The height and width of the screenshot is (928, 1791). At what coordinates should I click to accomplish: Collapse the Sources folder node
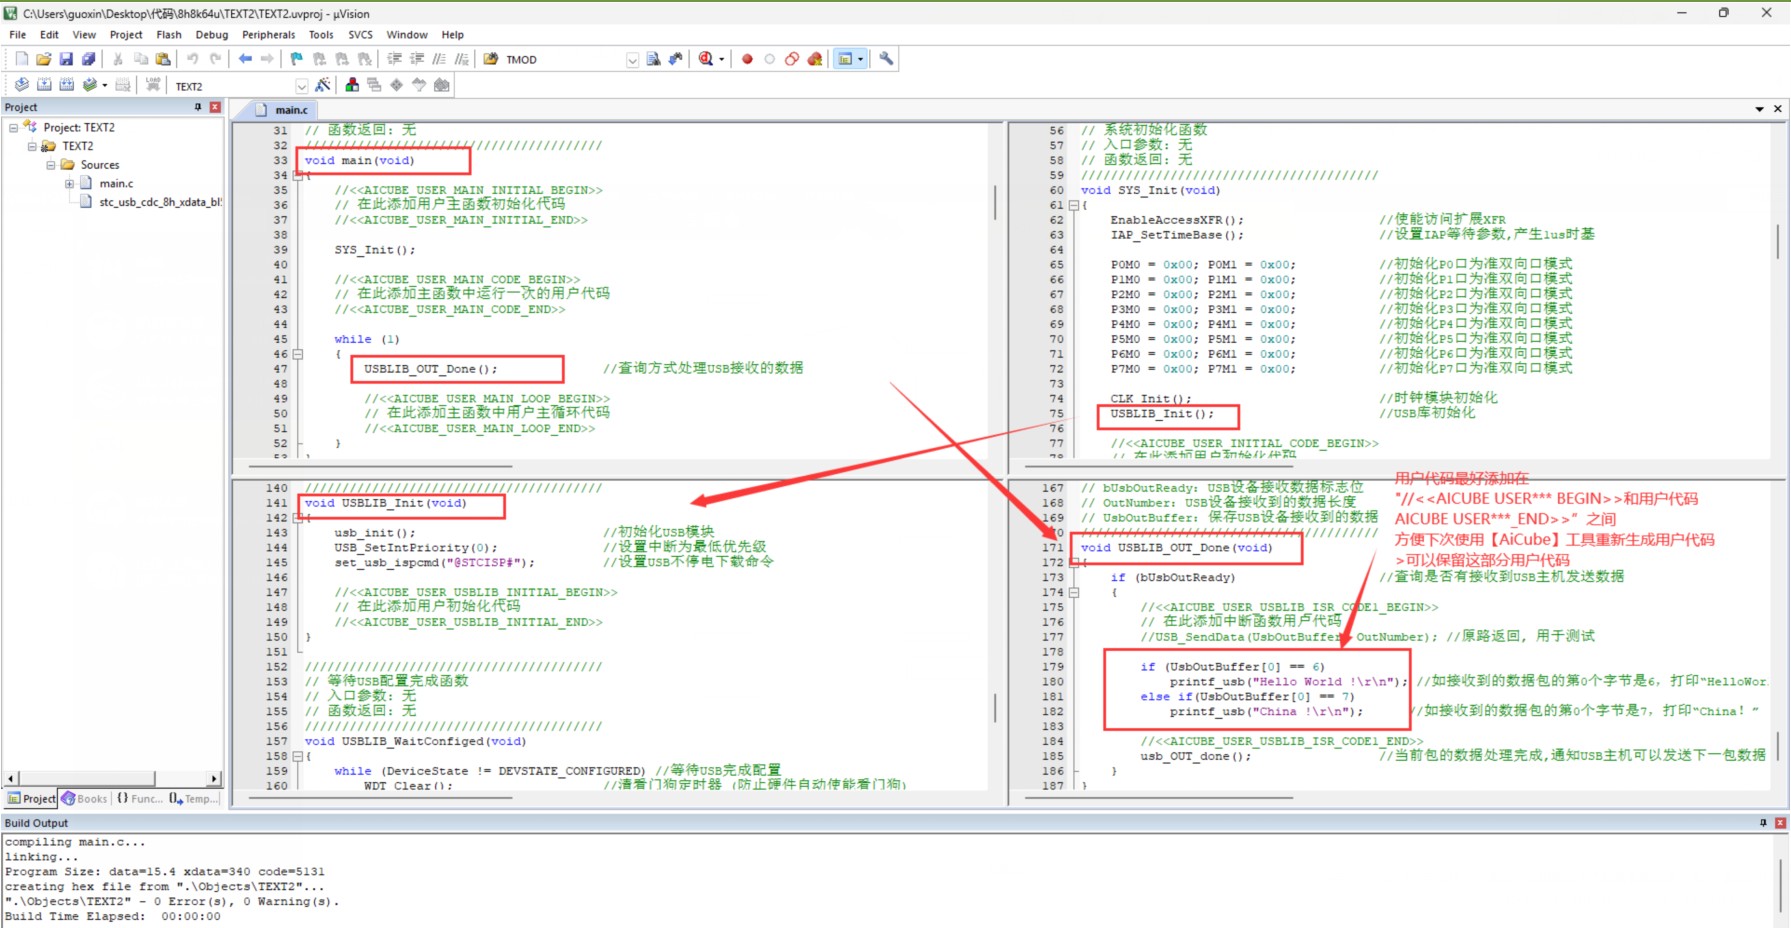pyautogui.click(x=51, y=165)
